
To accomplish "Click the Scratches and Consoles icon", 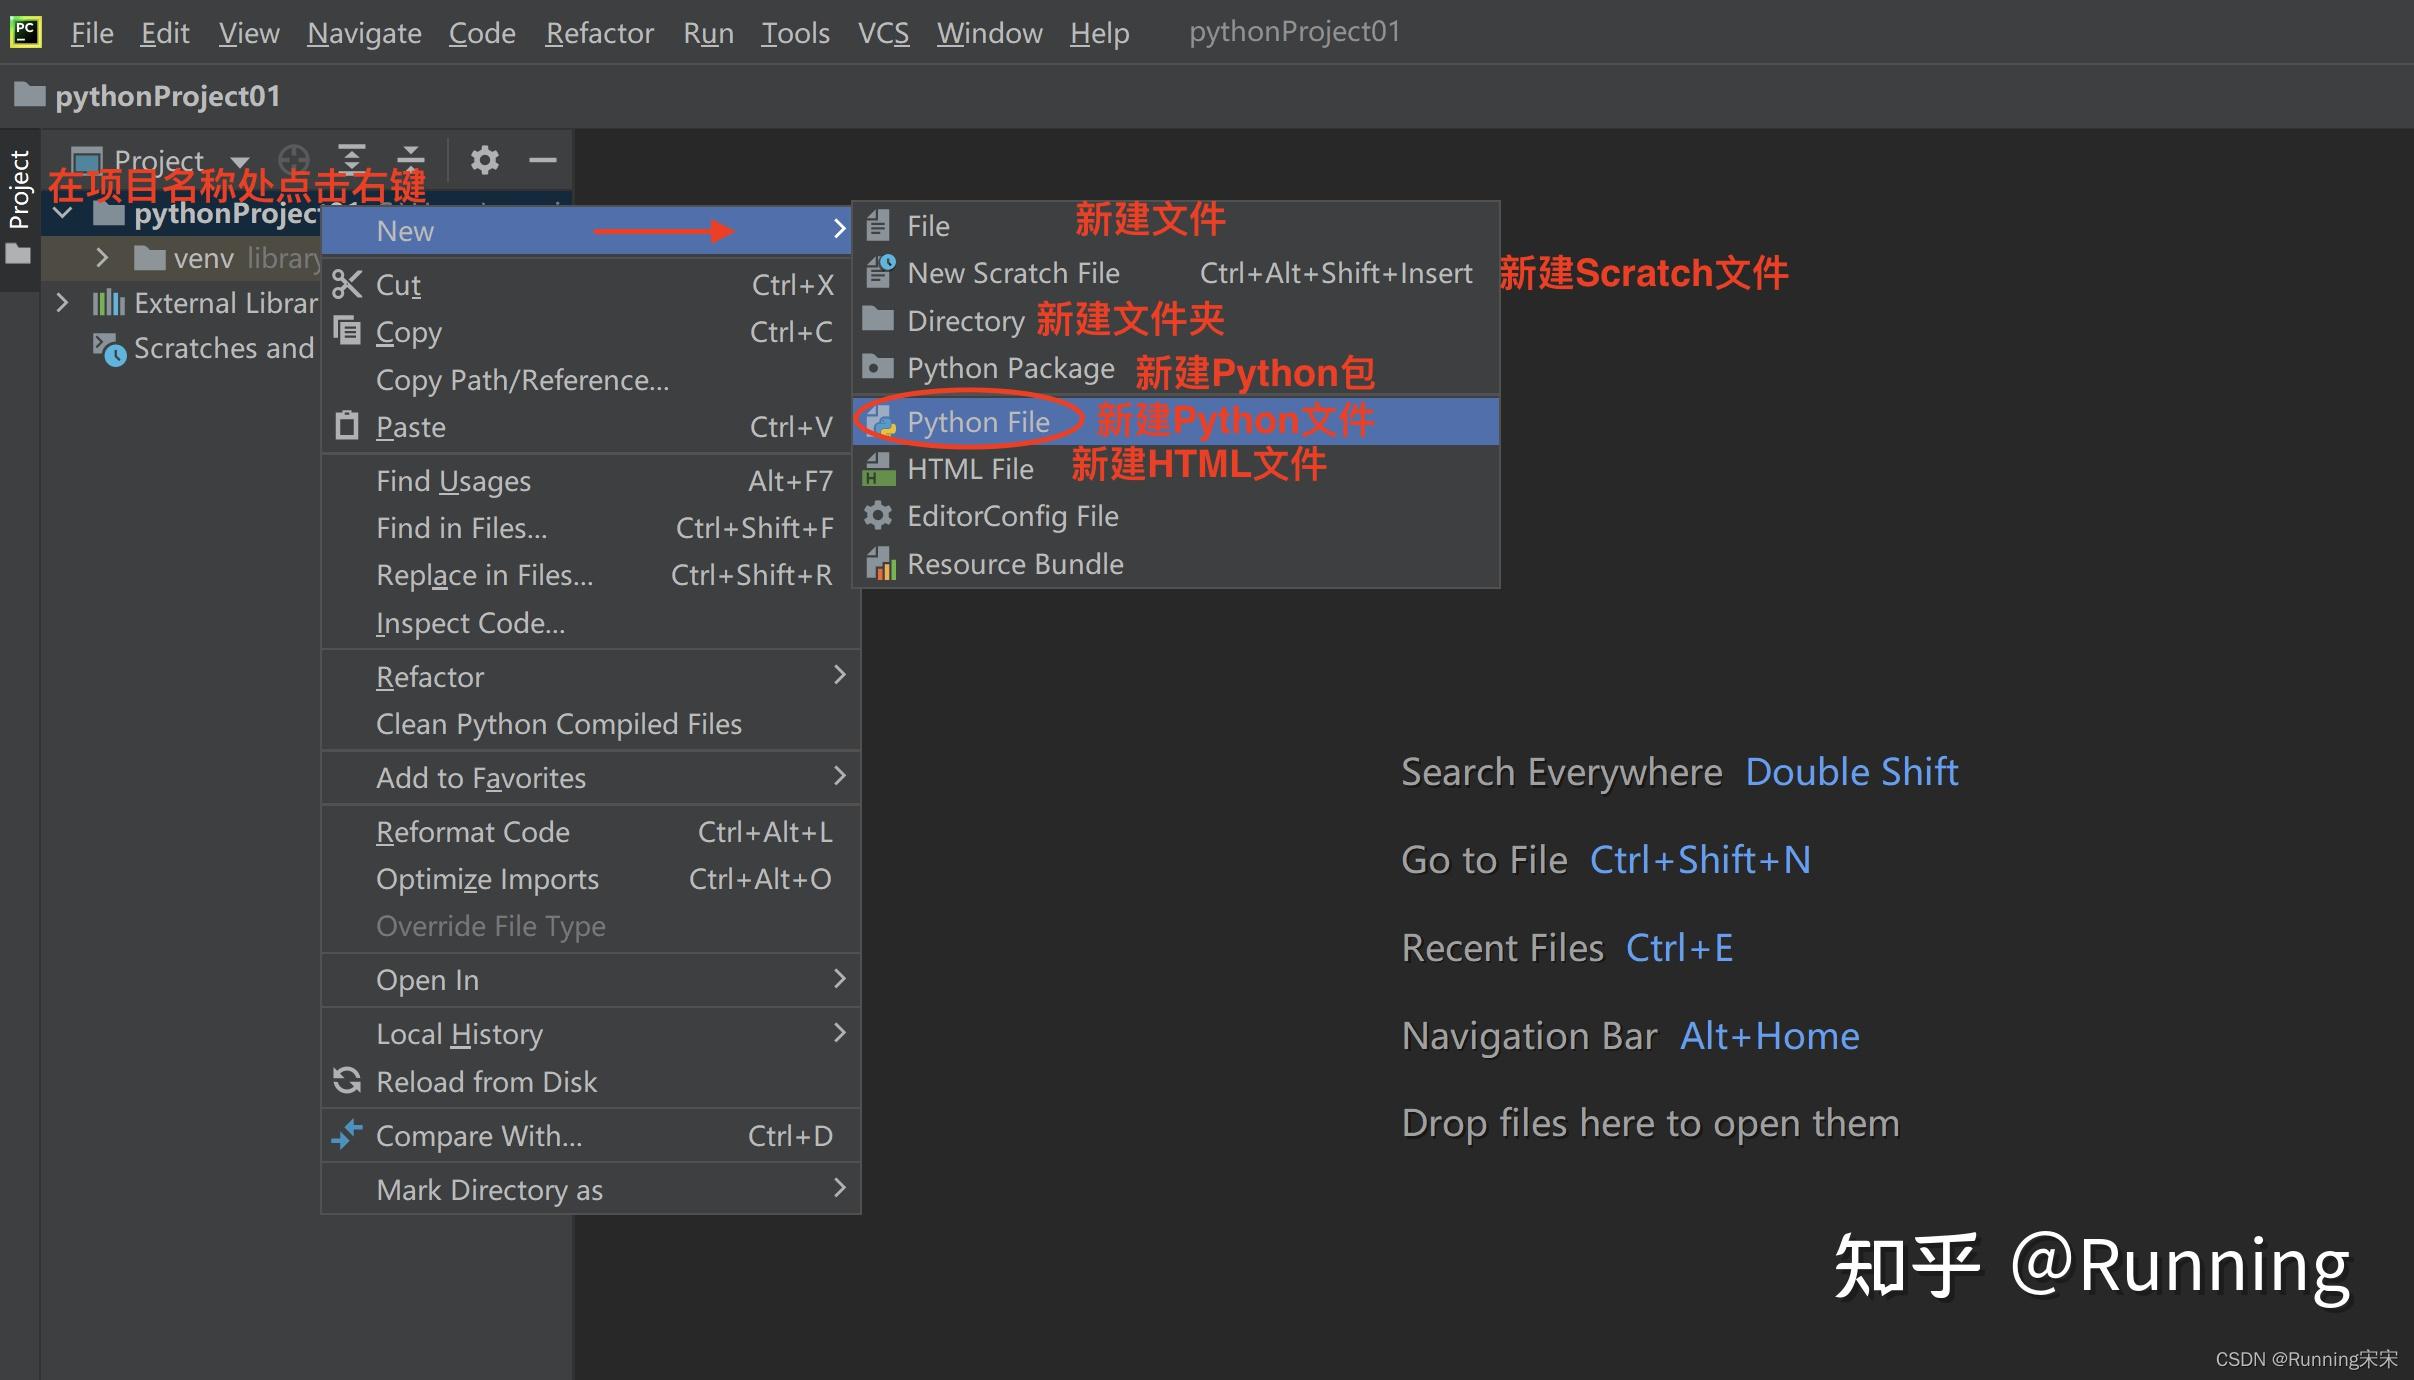I will point(109,349).
